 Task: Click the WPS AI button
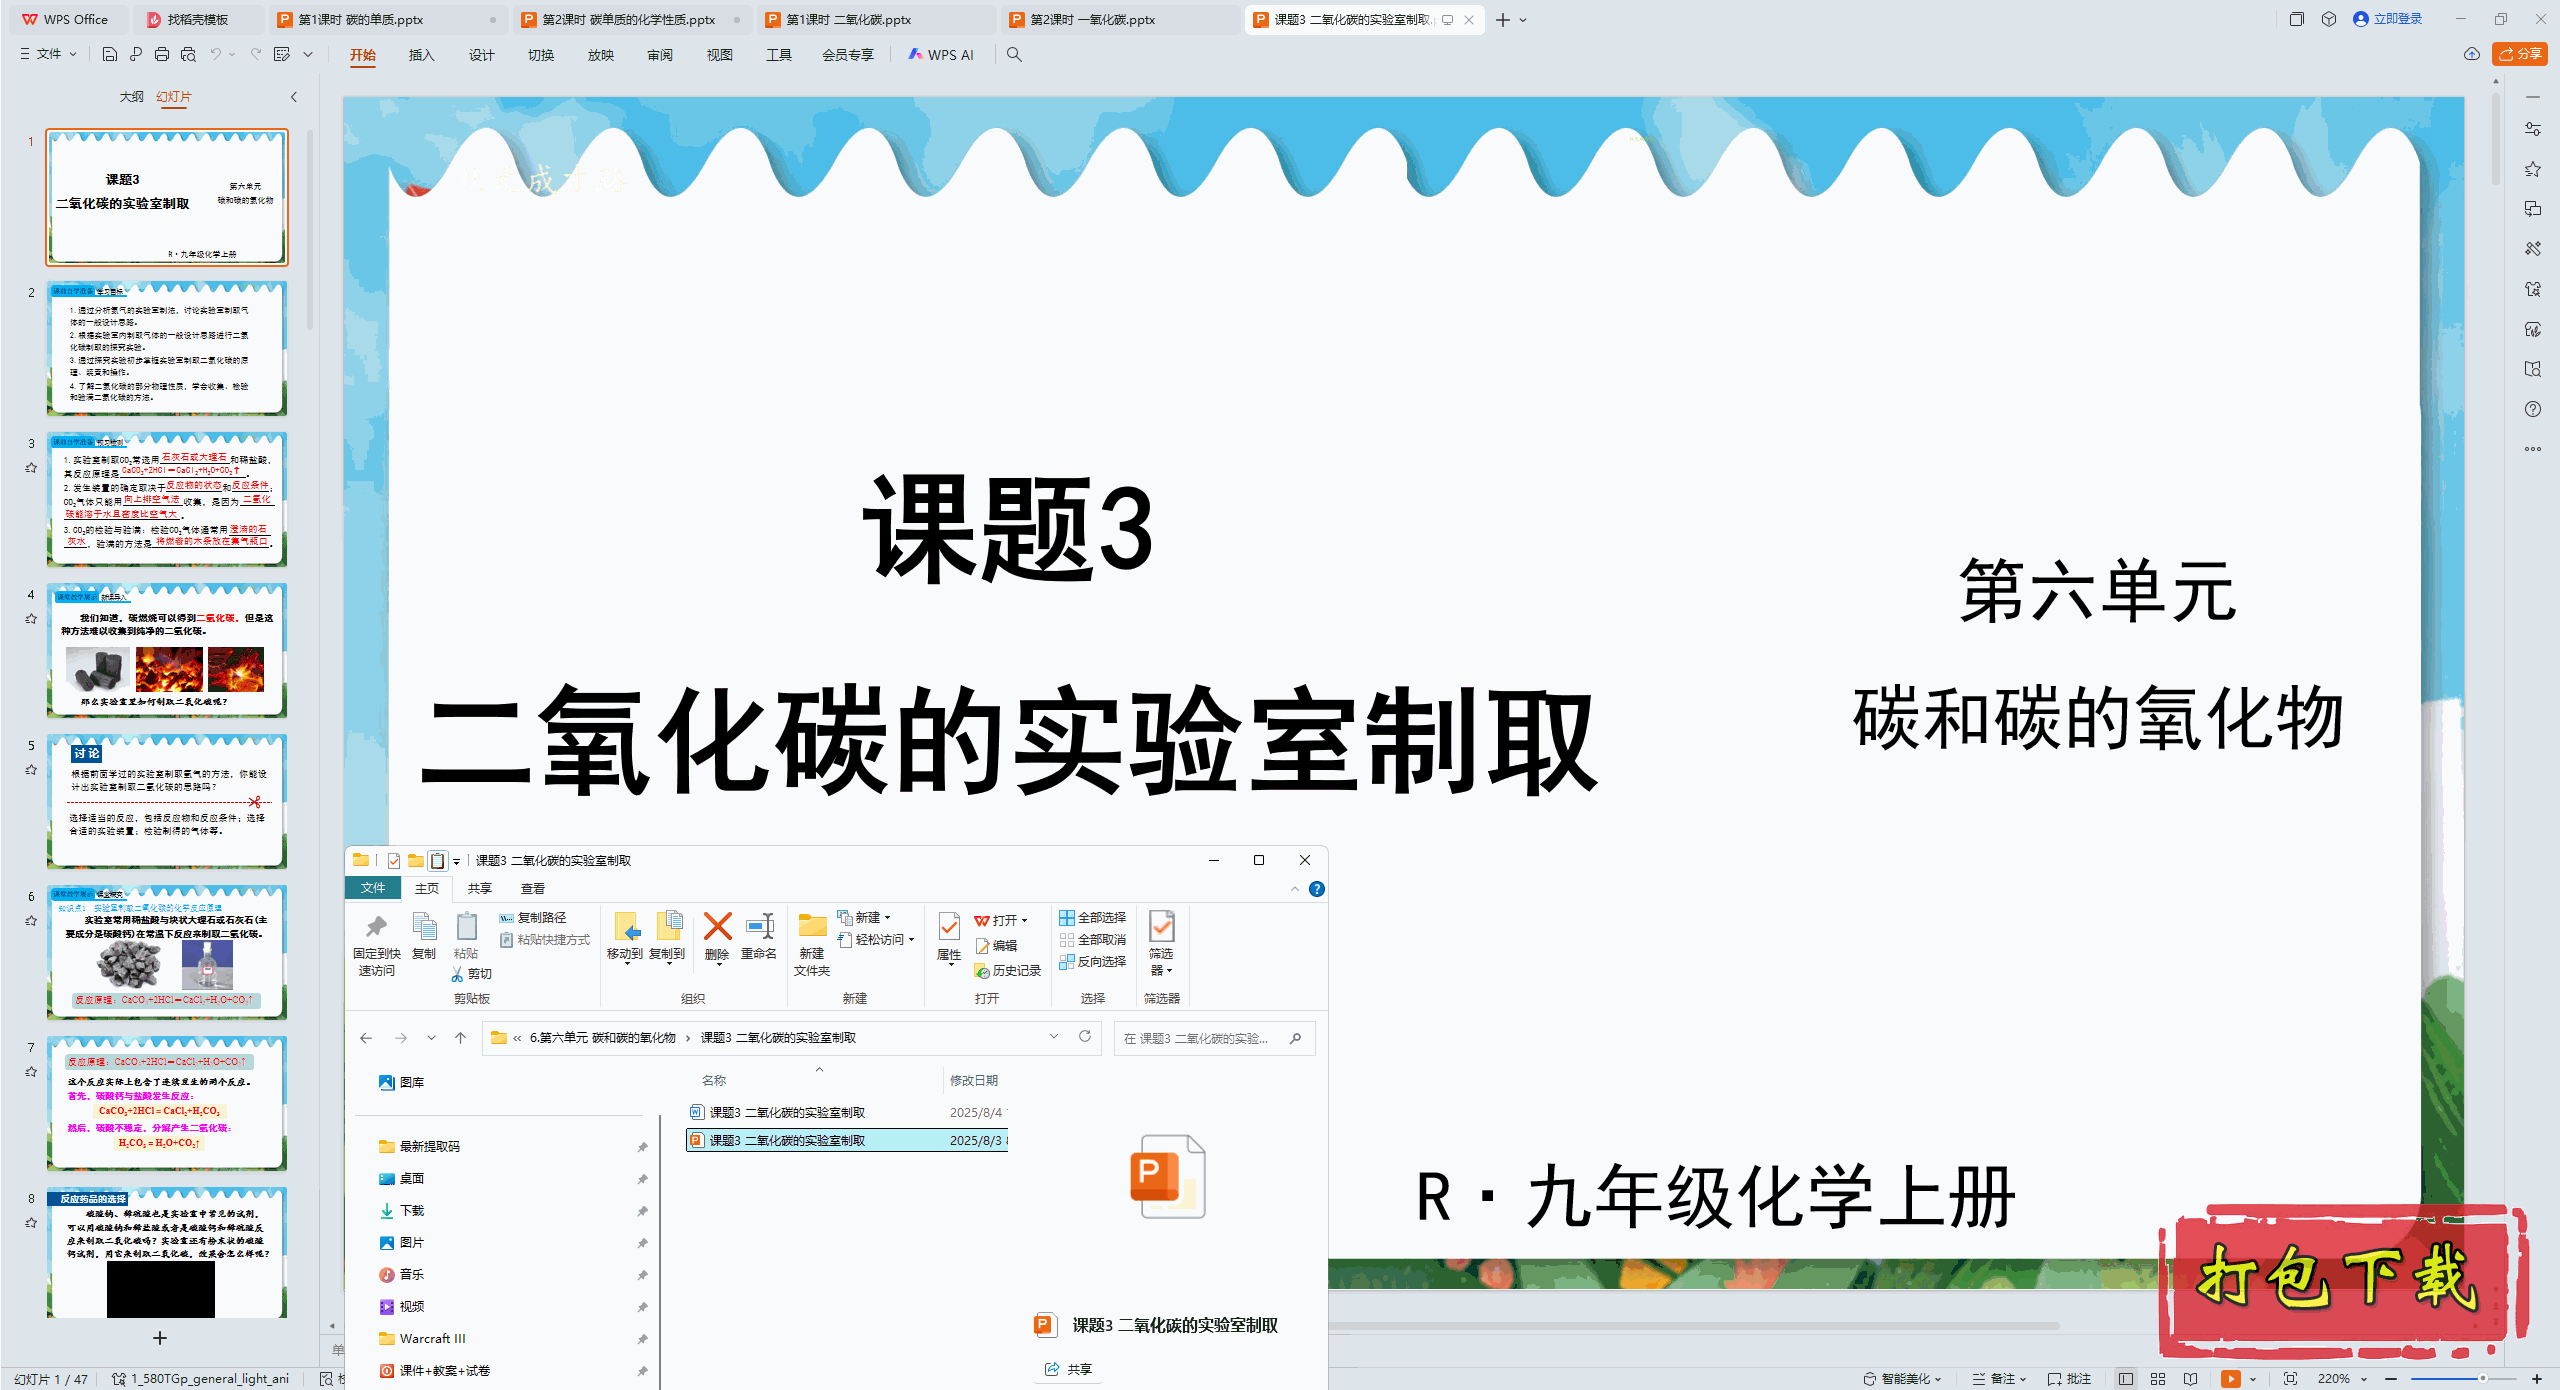coord(940,55)
